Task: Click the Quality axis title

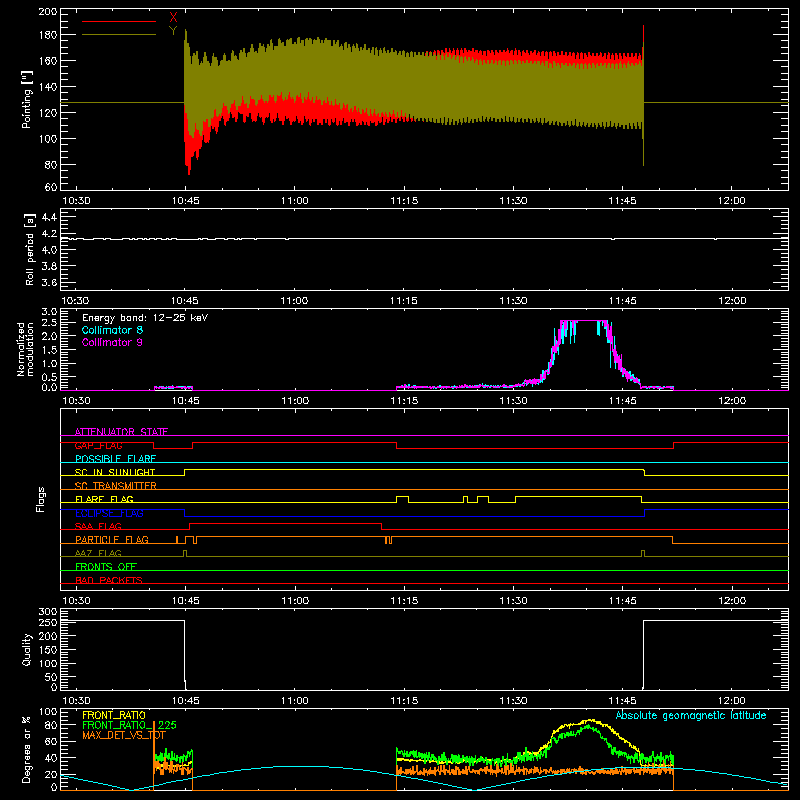Action: coord(27,649)
